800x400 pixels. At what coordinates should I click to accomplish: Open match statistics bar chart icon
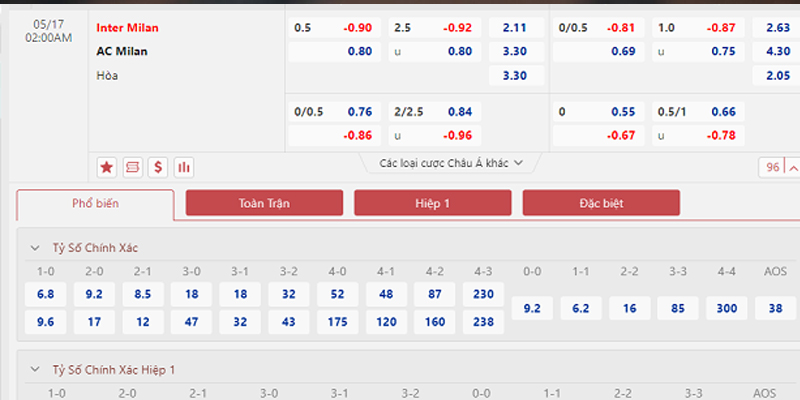pos(184,167)
